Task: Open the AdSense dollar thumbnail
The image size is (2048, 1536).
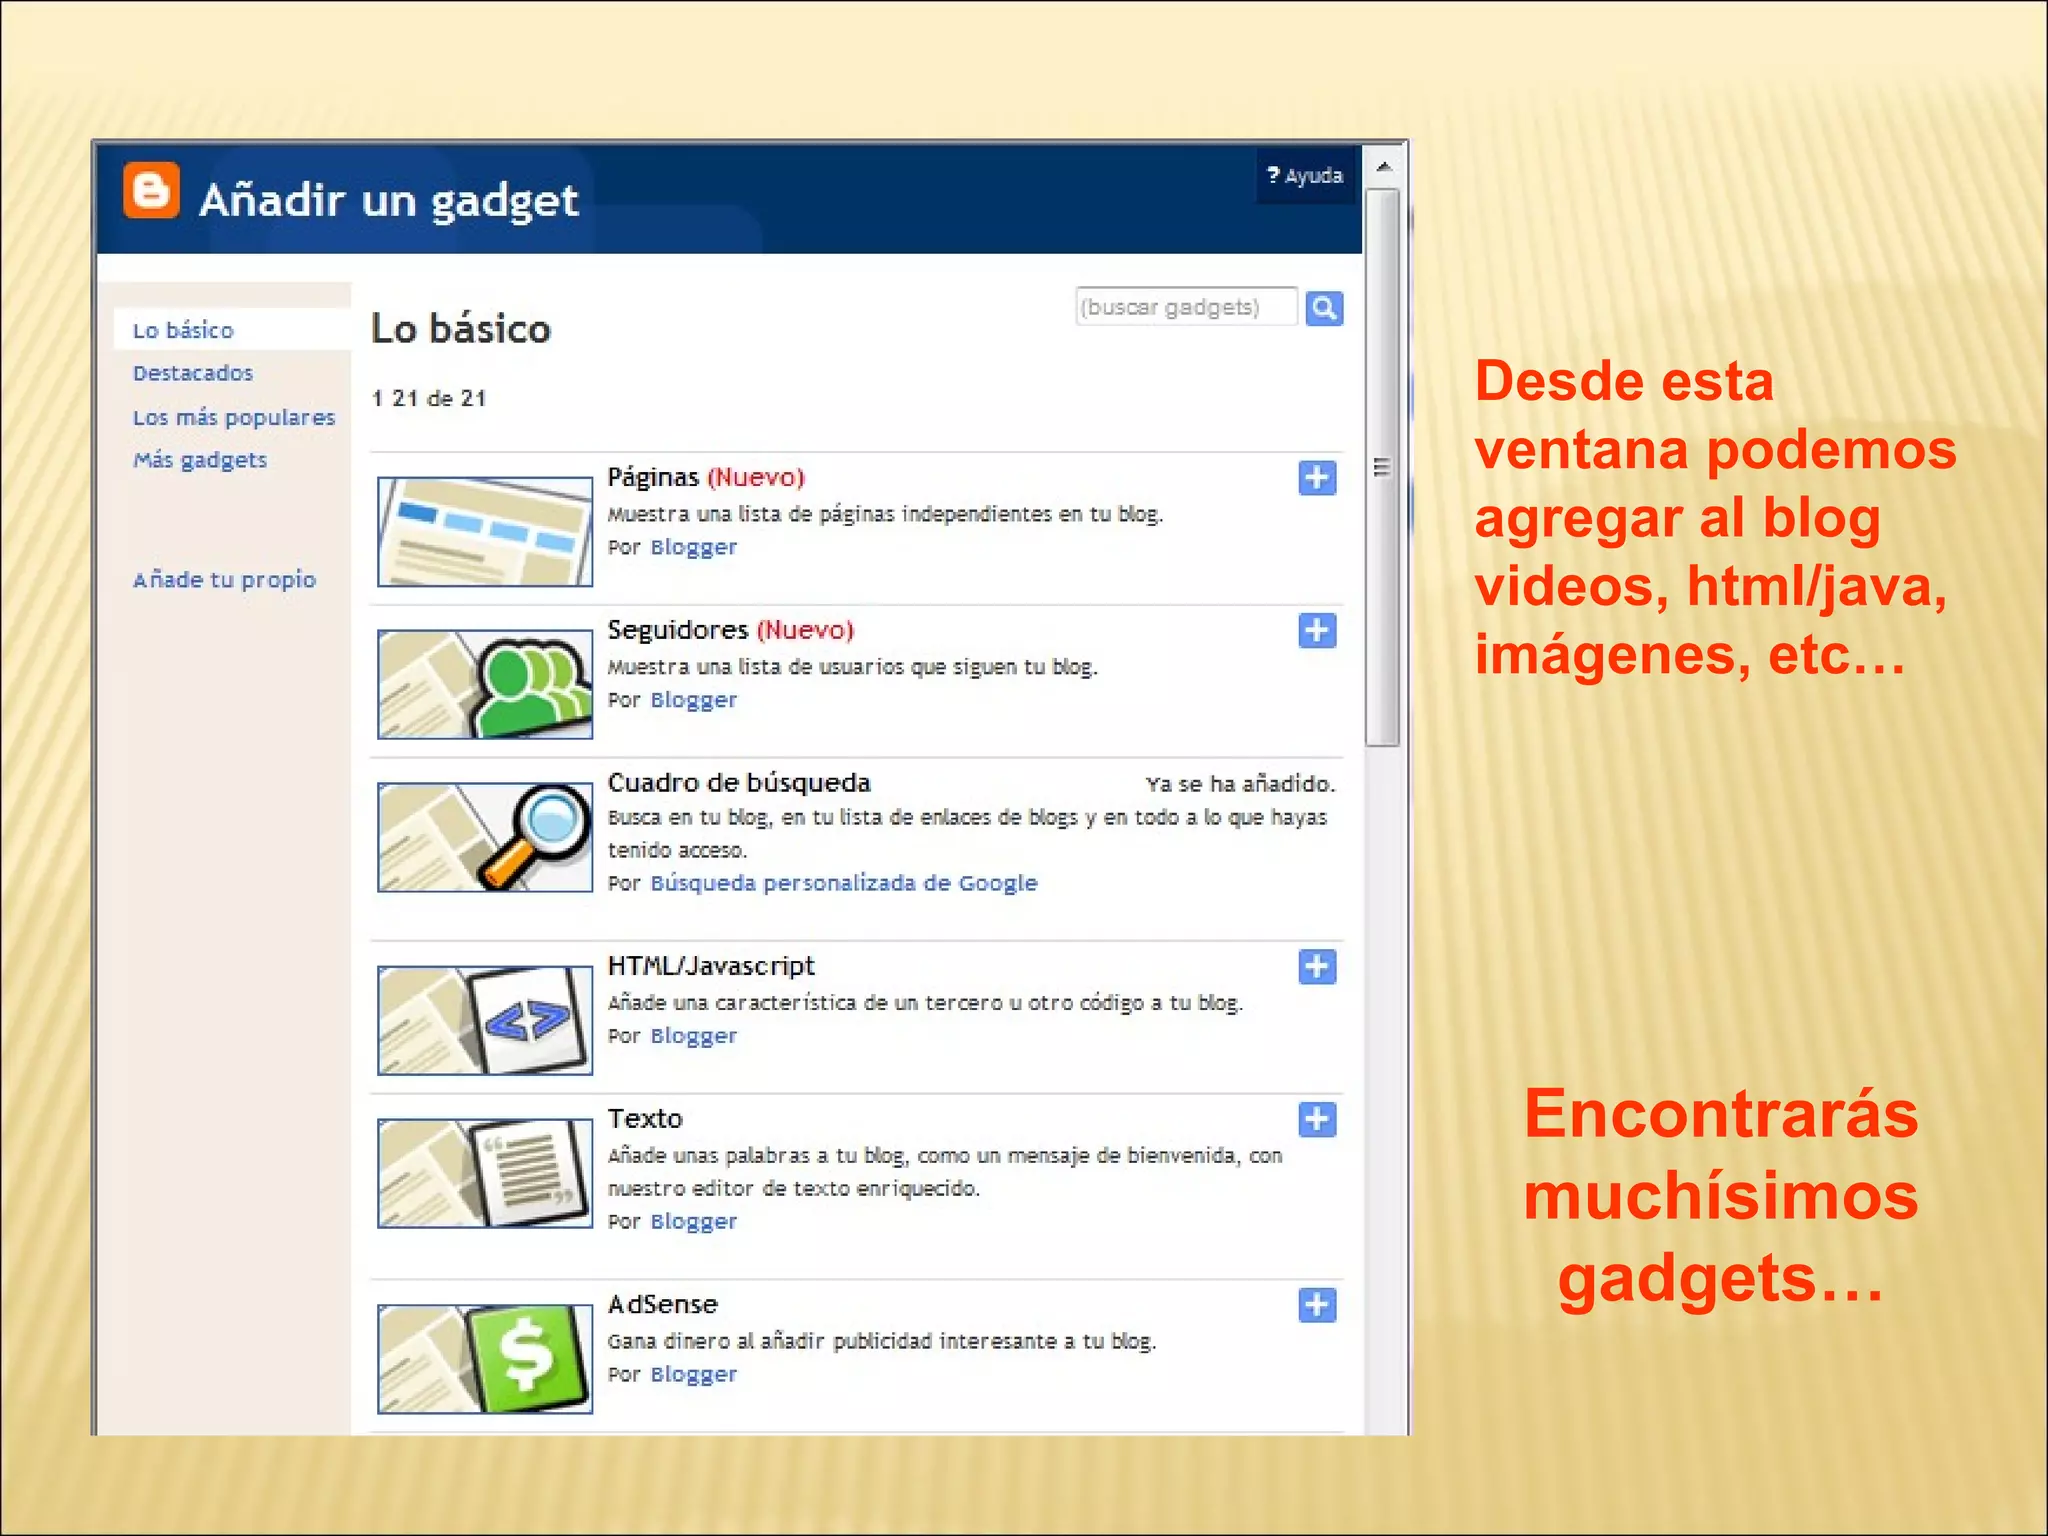Action: [x=485, y=1359]
